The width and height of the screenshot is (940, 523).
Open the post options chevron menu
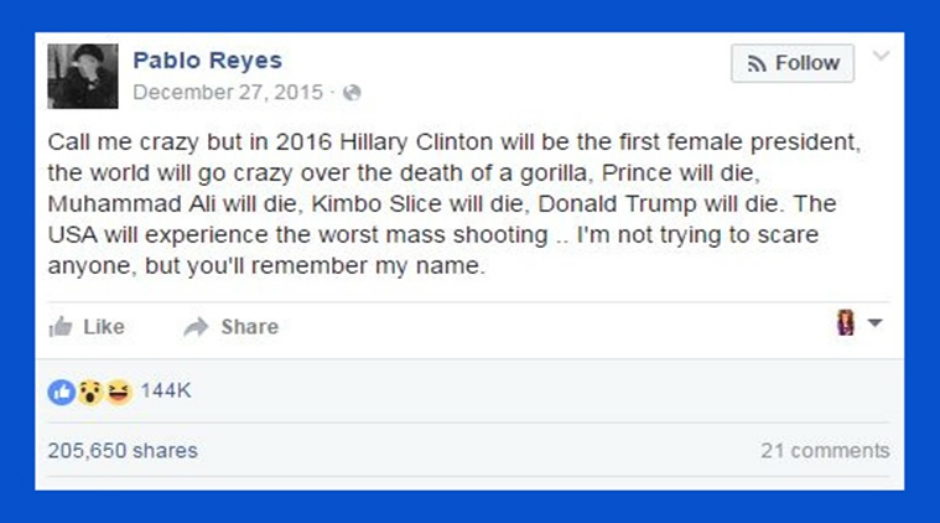[881, 56]
